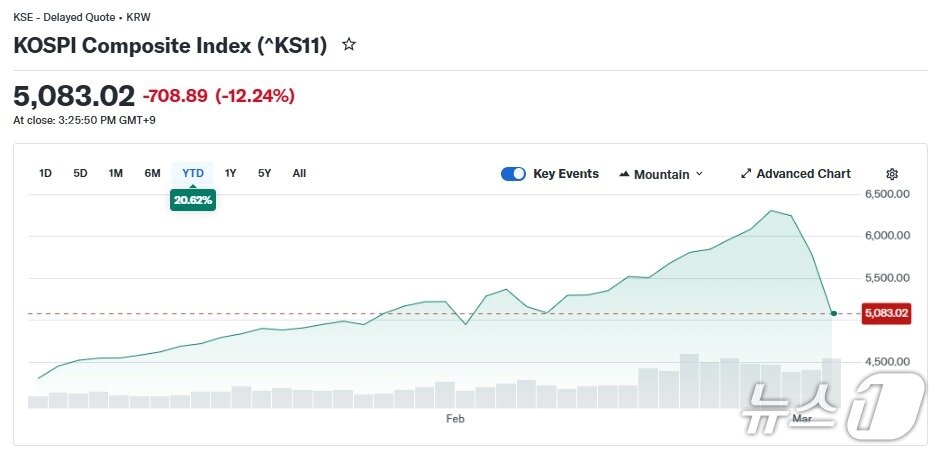Select the 5D time range tab

point(80,173)
